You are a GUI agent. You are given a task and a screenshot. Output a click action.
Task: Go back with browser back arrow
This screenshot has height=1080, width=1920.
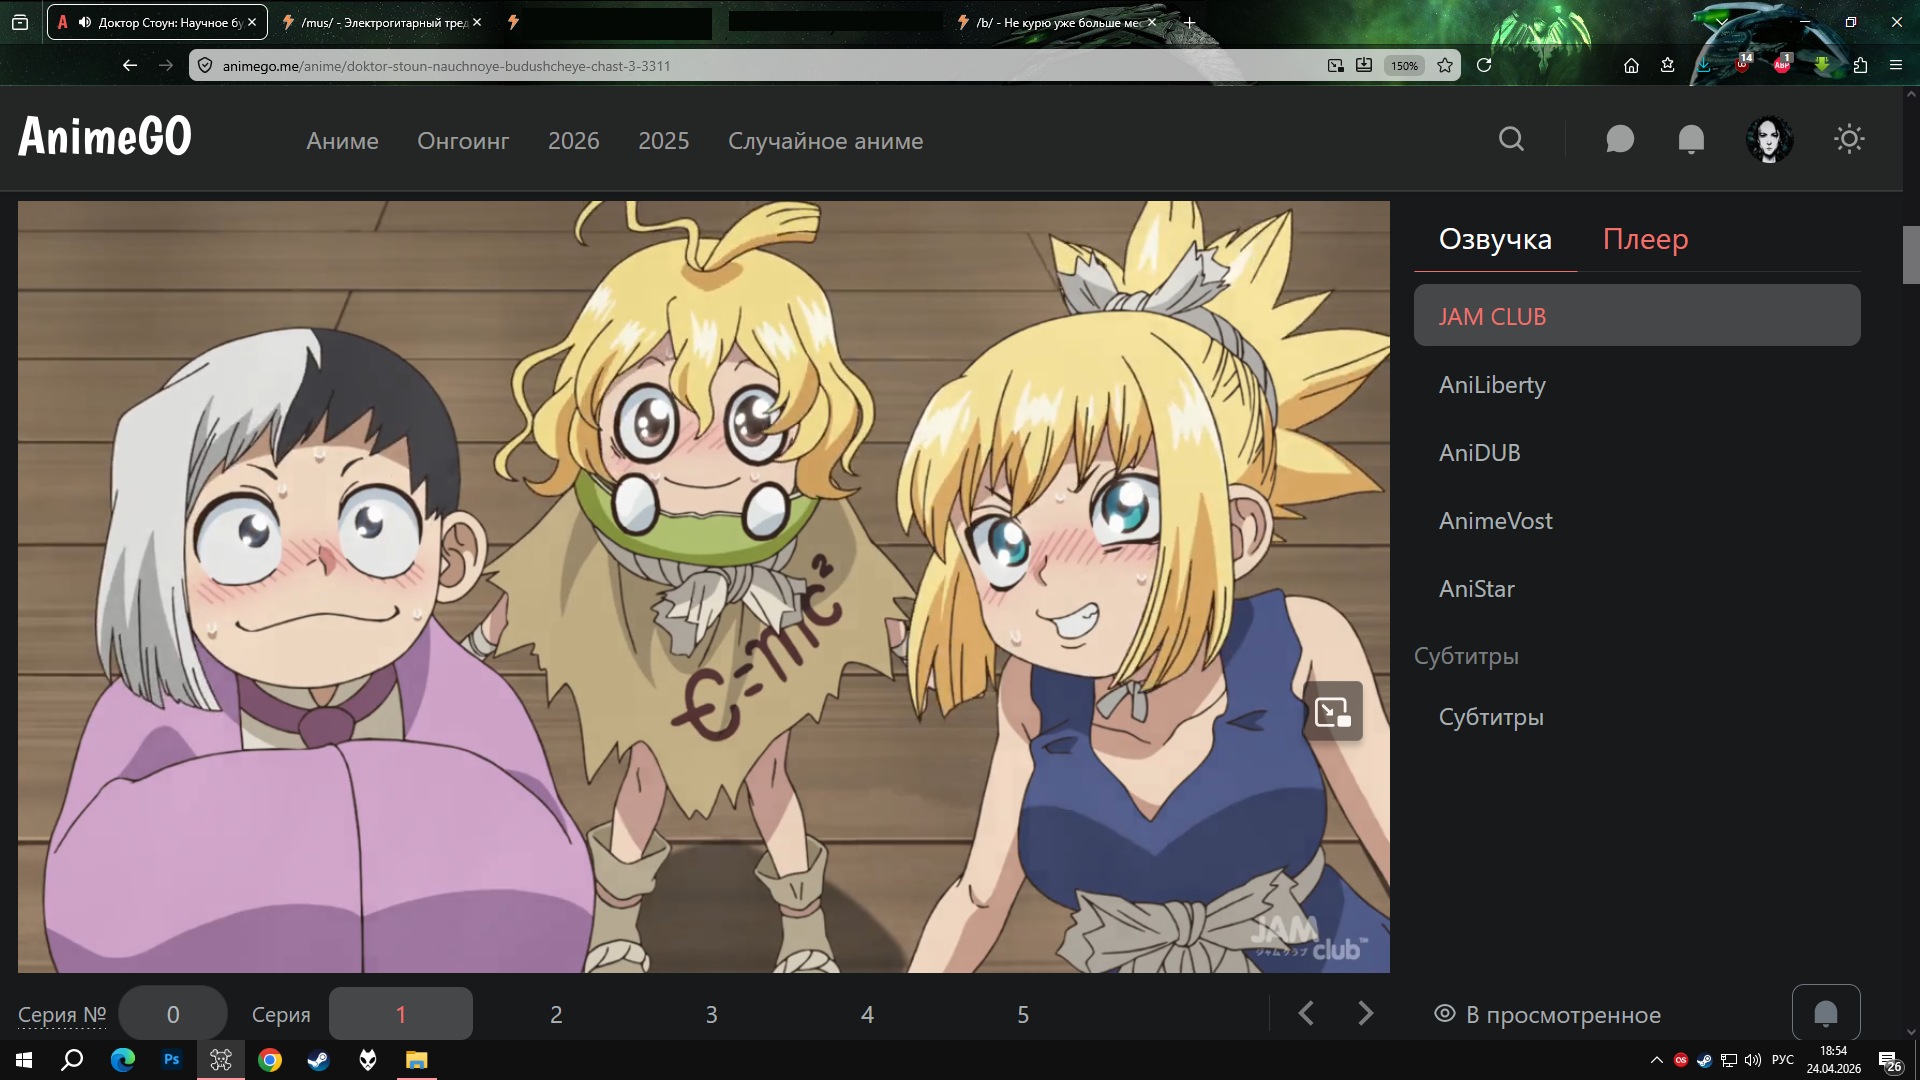[x=130, y=65]
